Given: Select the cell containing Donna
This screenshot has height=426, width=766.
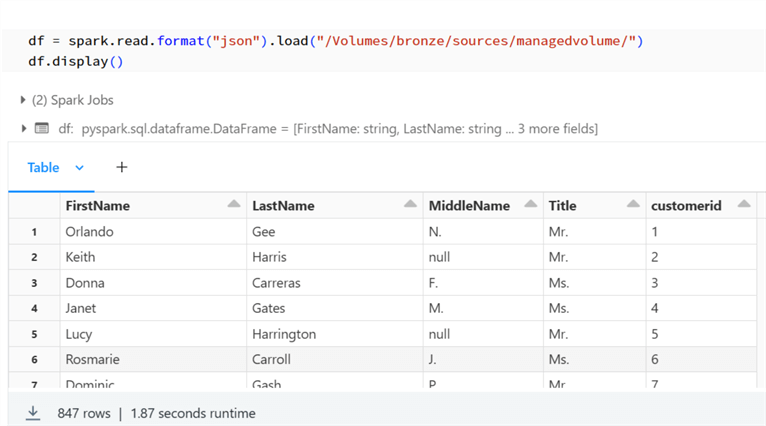Looking at the screenshot, I should coord(153,283).
